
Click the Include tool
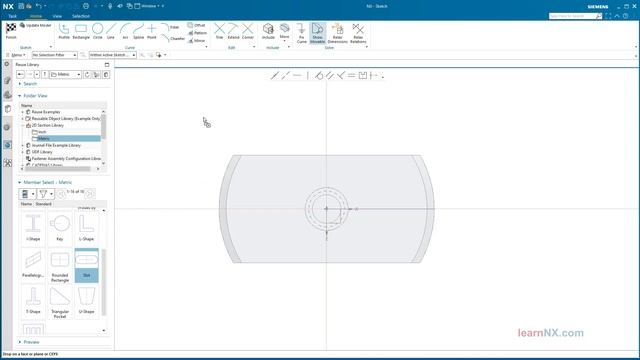click(268, 31)
